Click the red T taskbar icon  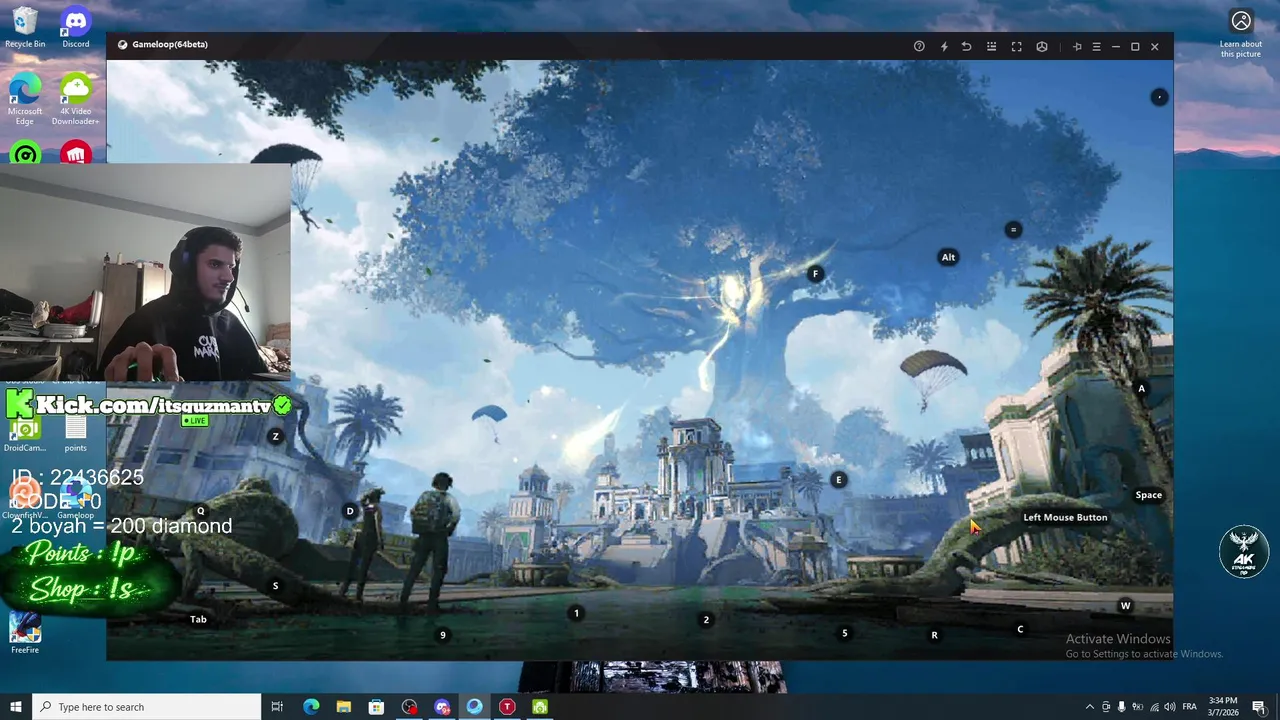507,707
